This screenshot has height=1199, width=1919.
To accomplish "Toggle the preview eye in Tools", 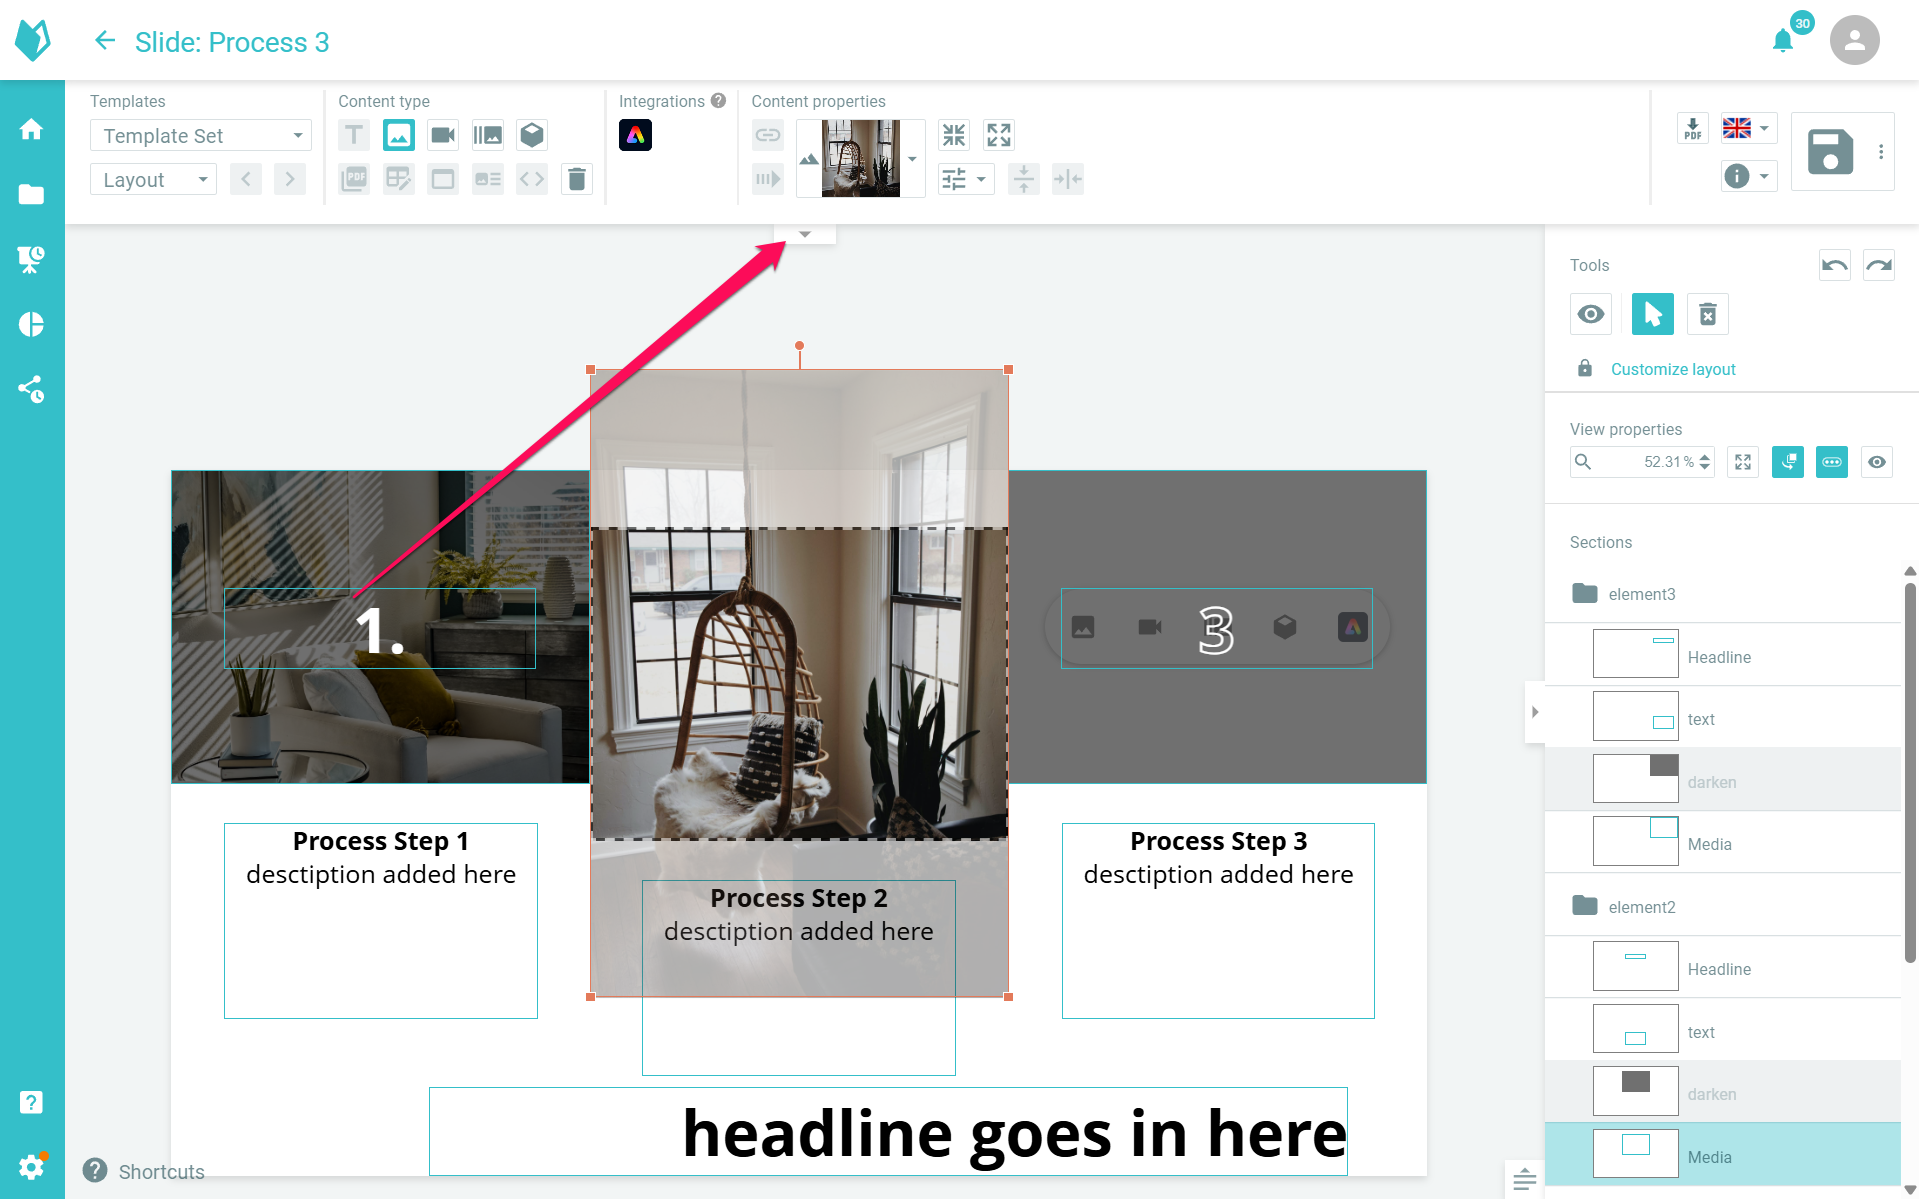I will 1590,314.
